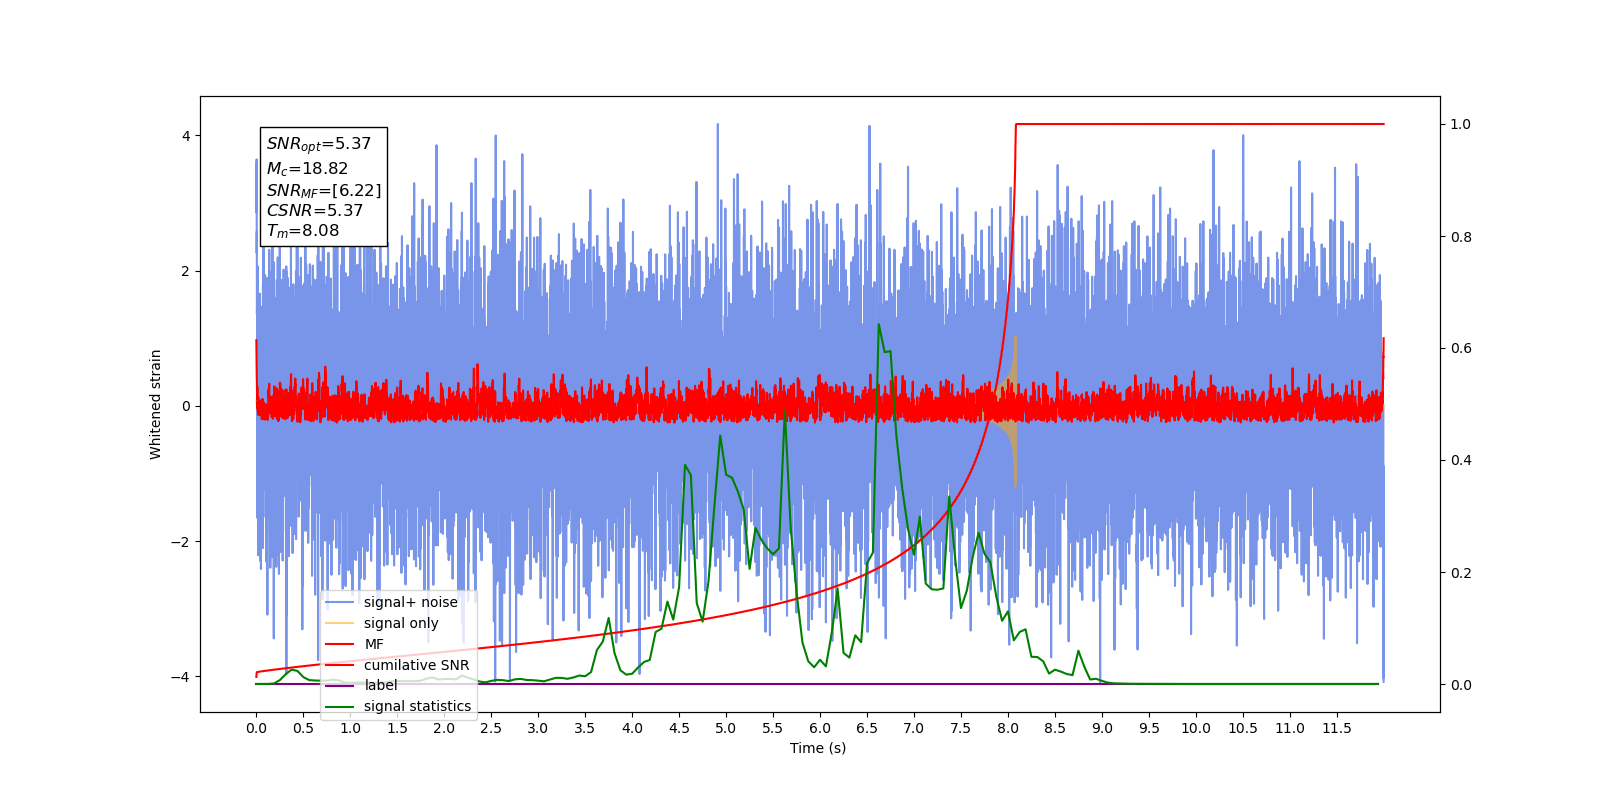Click the 'MF' legend label
This screenshot has width=1600, height=800.
374,644
